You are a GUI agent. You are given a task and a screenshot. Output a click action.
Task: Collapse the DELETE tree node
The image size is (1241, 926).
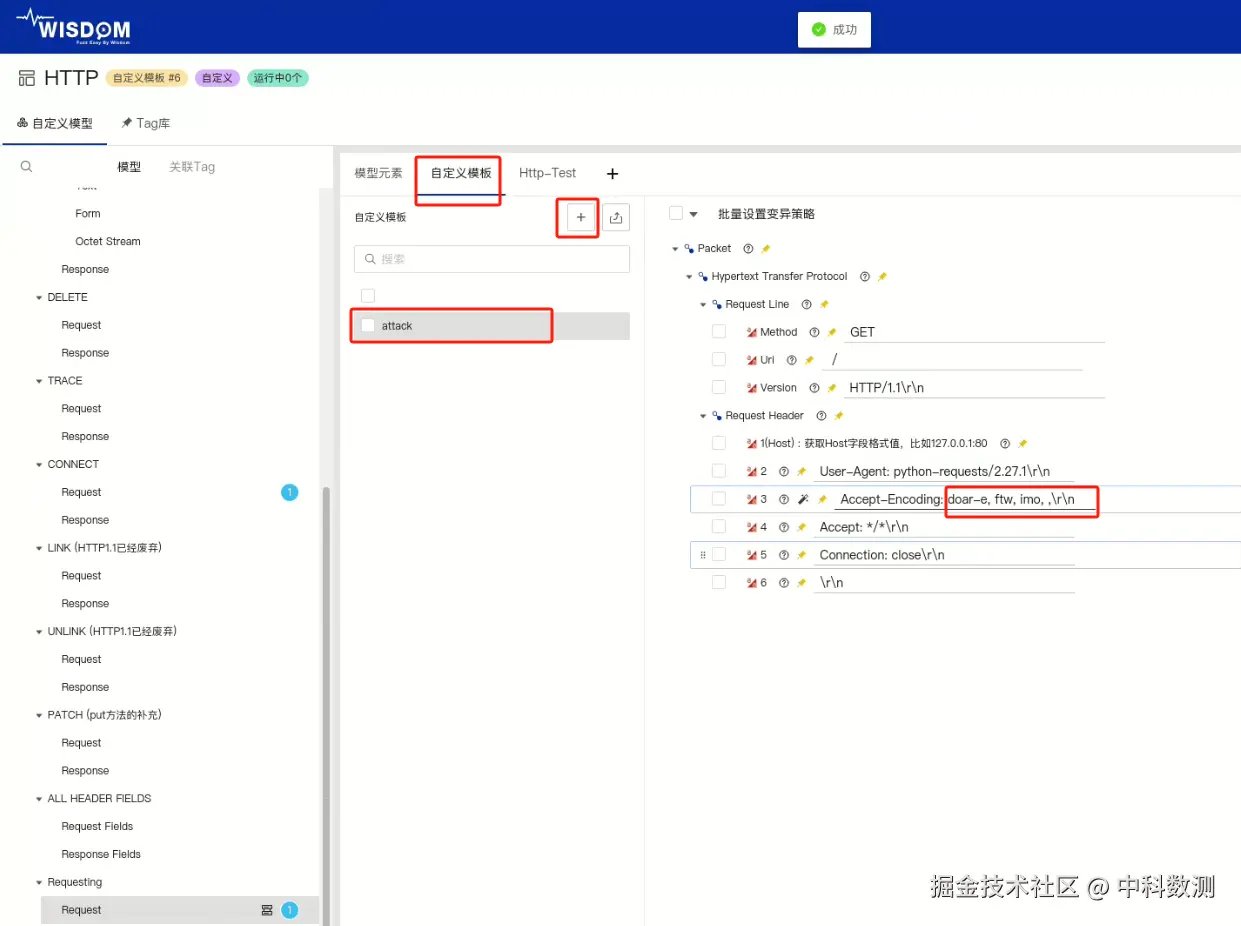click(x=39, y=297)
